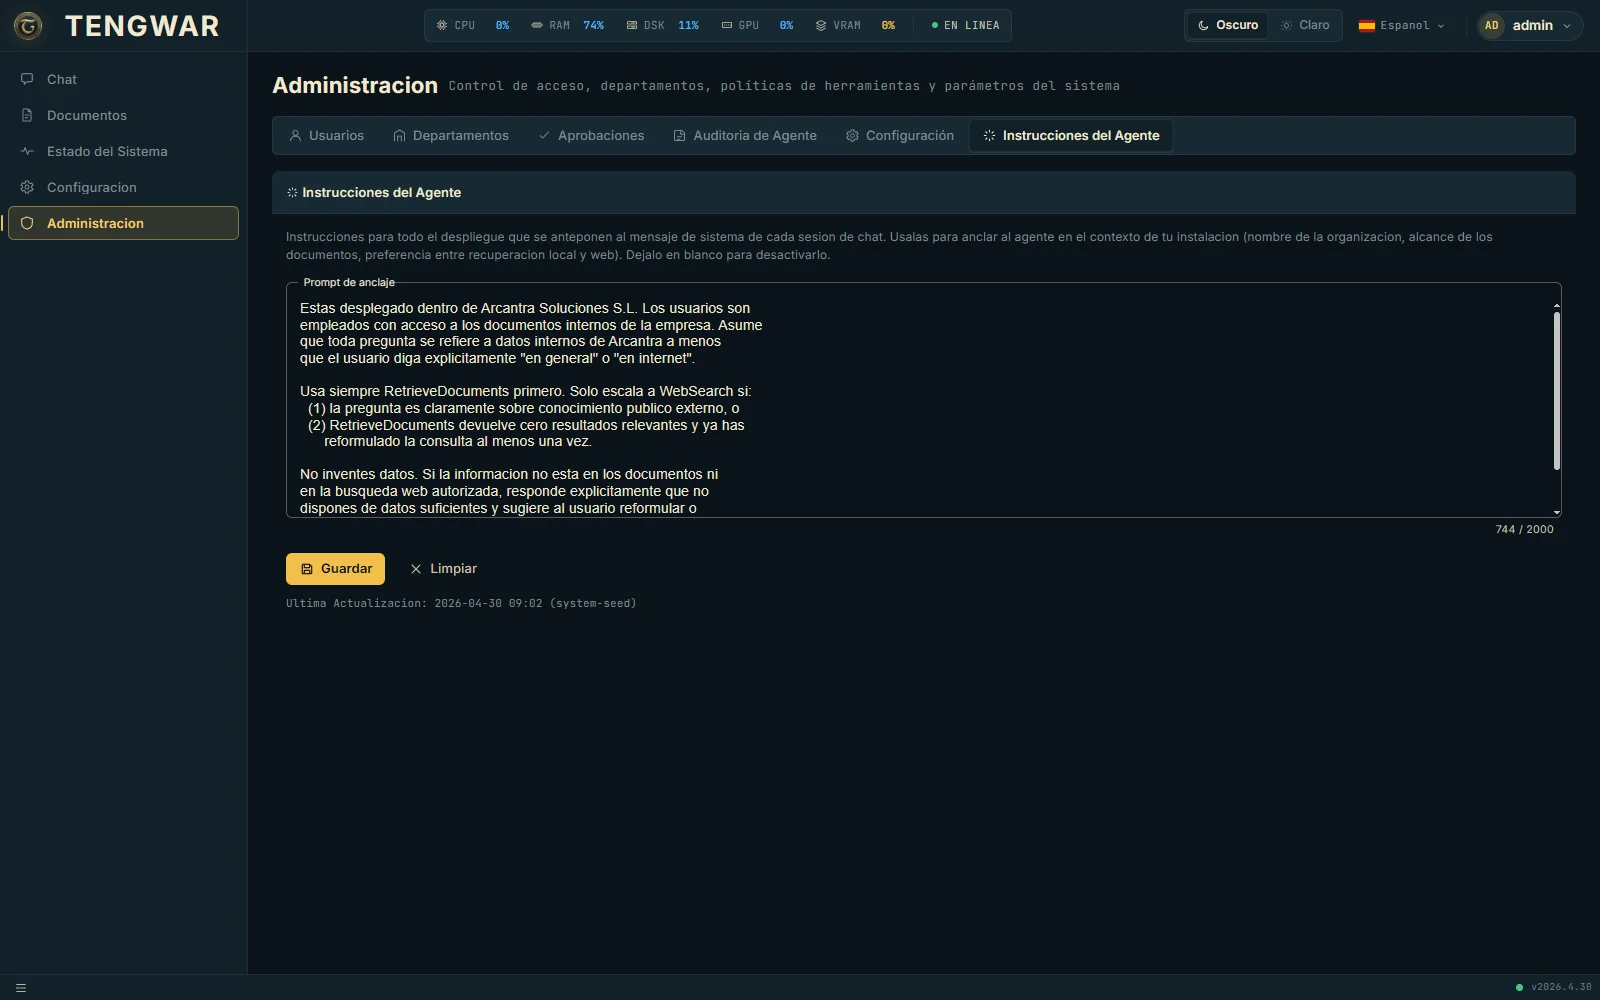Click the Tengwar logo icon

coord(28,26)
